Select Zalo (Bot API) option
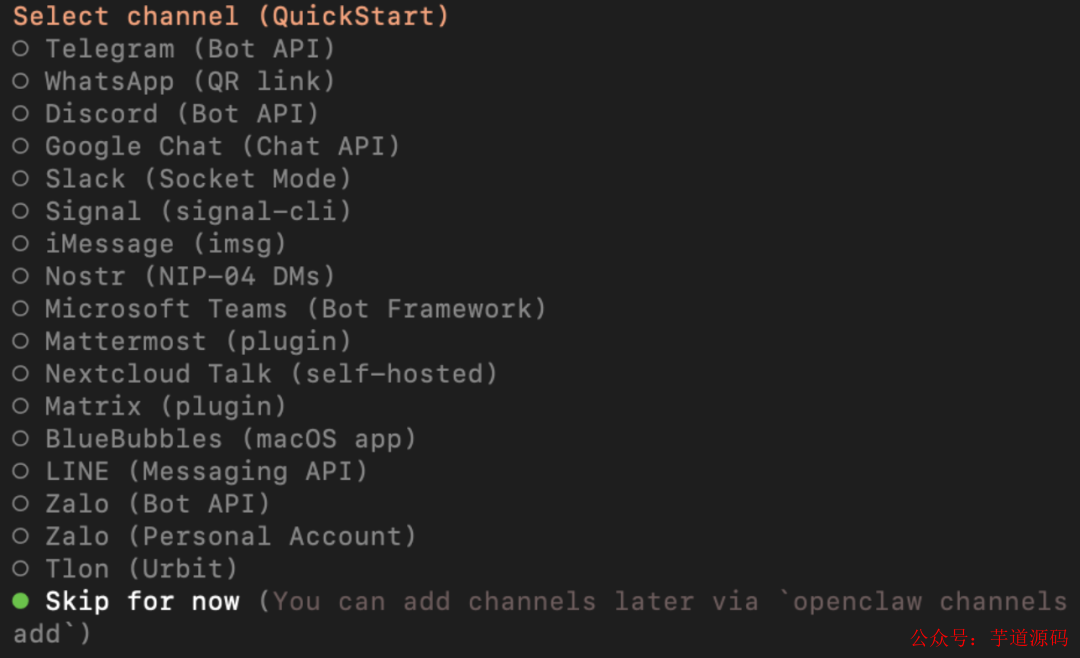The height and width of the screenshot is (658, 1080). (21, 504)
